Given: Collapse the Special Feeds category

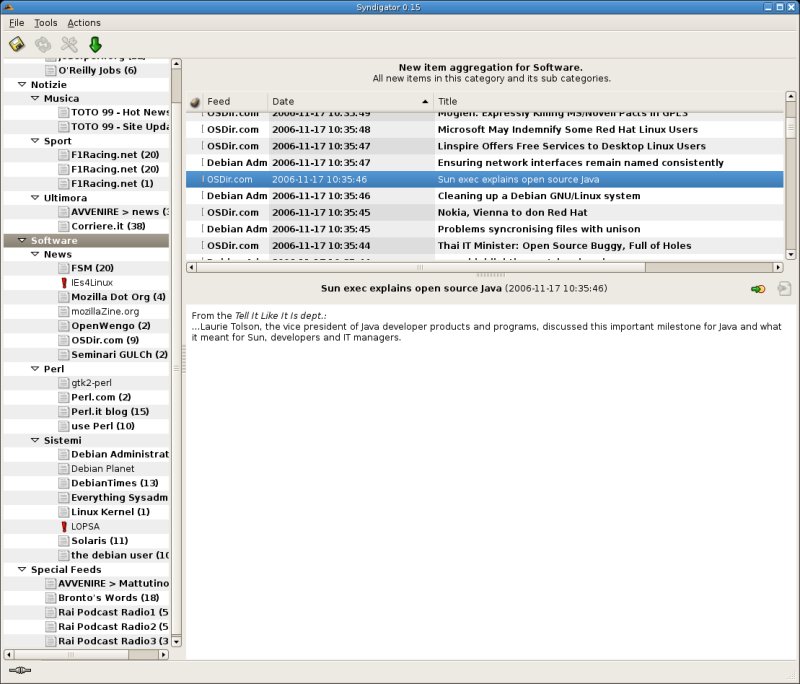Looking at the screenshot, I should [x=22, y=569].
